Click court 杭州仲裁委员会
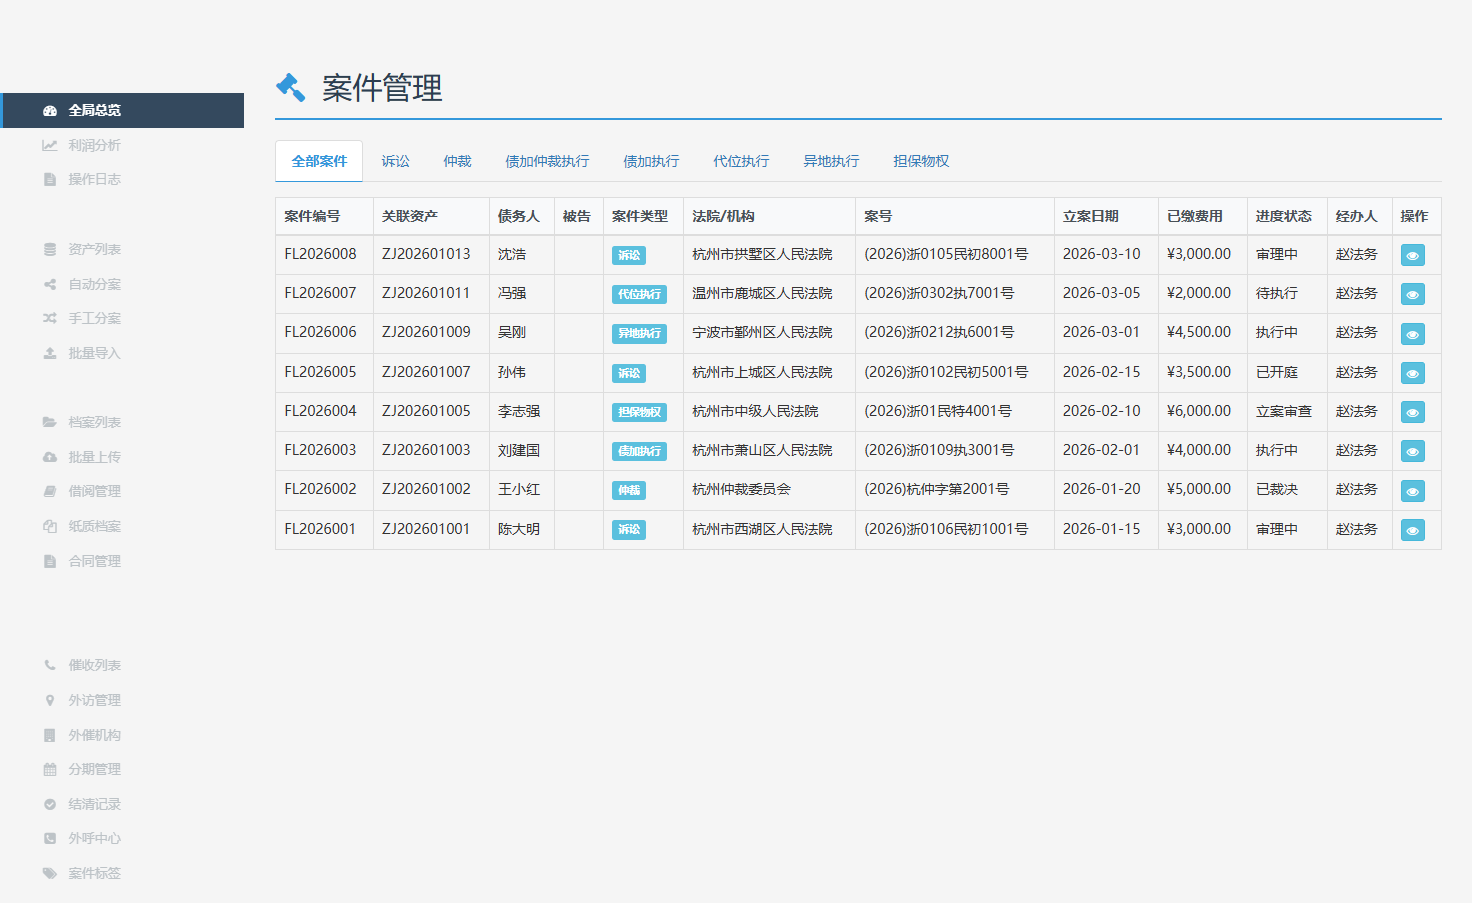Viewport: 1472px width, 903px height. tap(741, 489)
